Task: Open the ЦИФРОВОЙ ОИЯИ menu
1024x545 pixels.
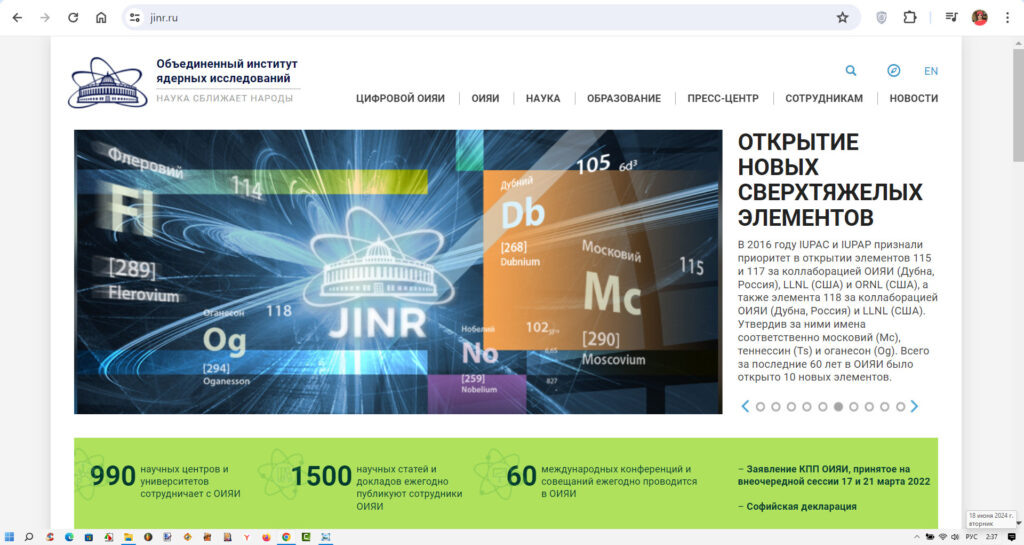Action: pos(400,99)
